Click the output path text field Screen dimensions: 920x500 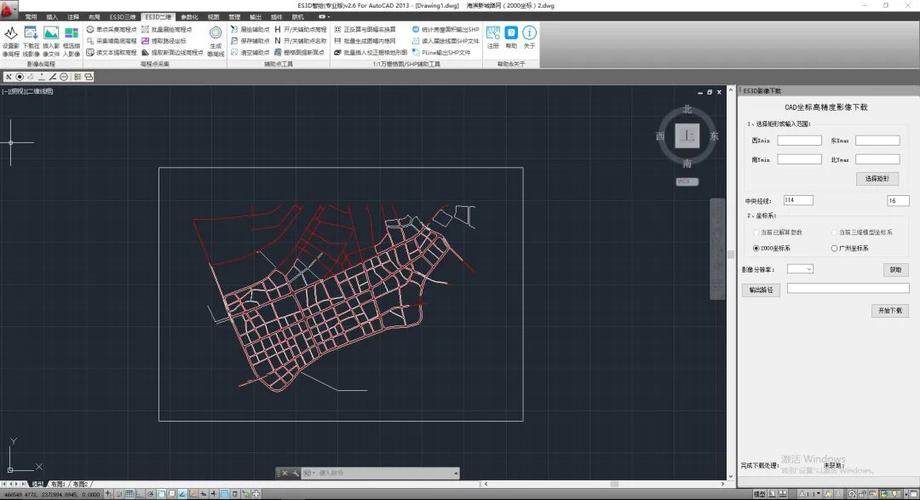point(848,288)
